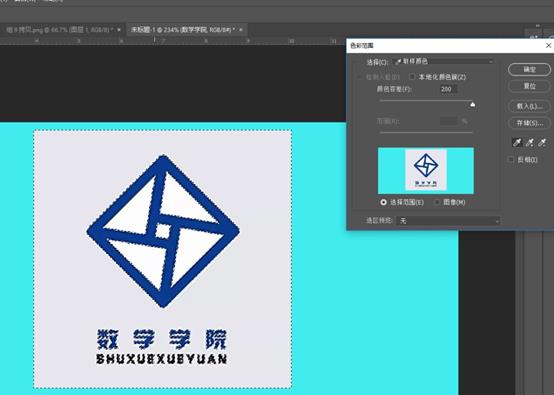Select the Subtract from Sample eyedropper

click(542, 142)
